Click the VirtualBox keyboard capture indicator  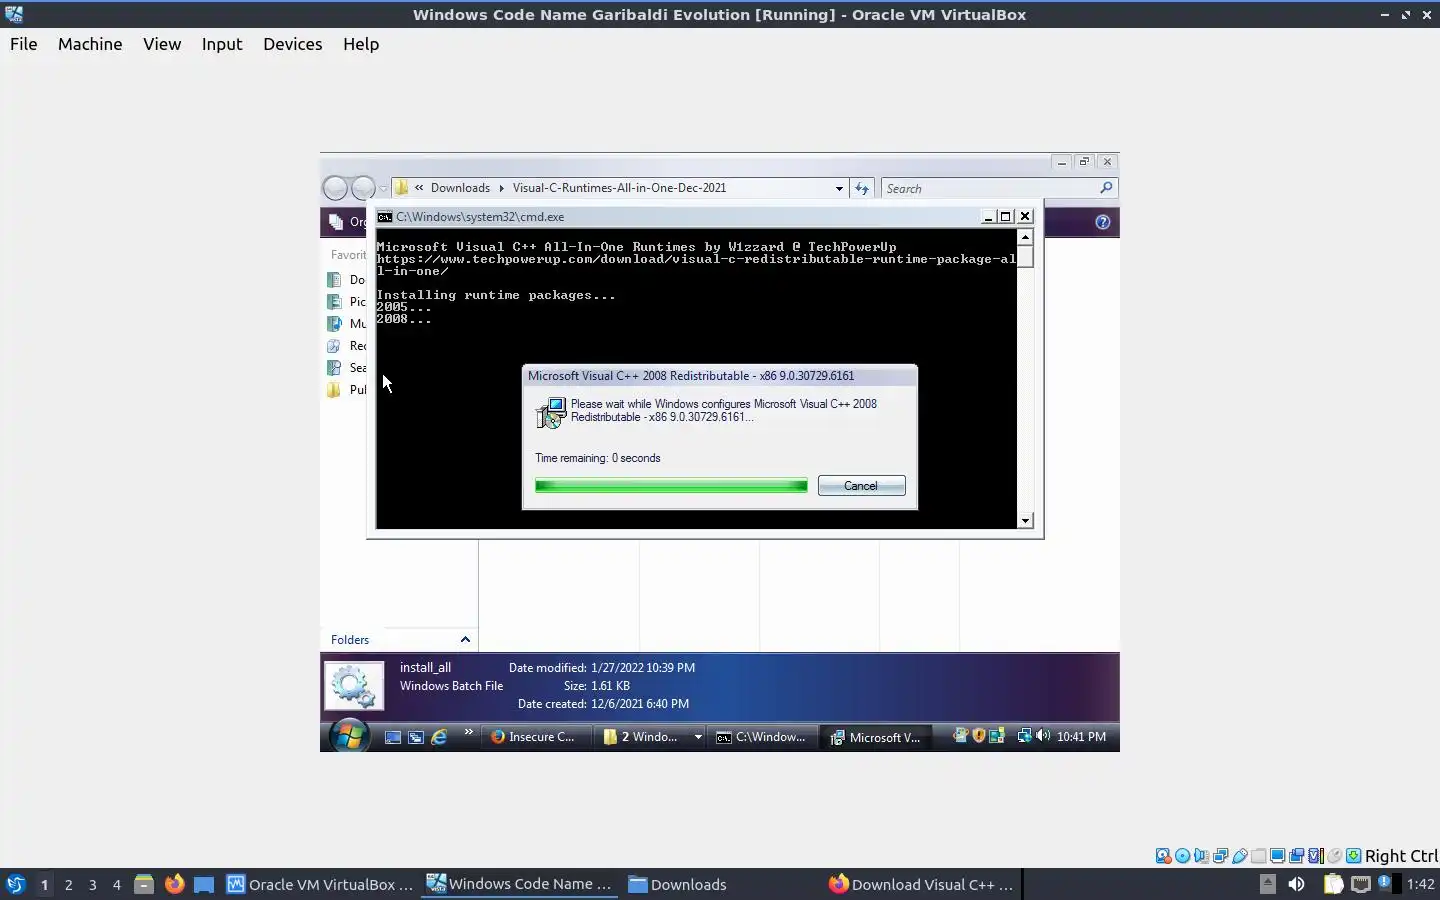point(1353,856)
